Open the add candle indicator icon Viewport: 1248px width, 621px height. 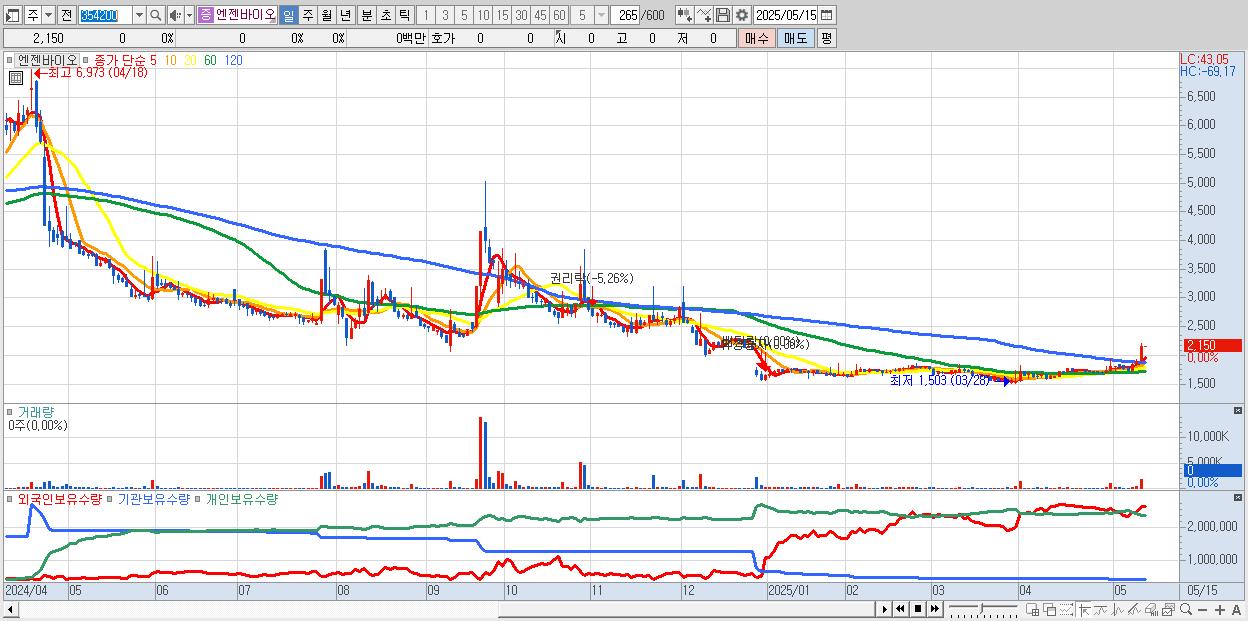tap(684, 15)
